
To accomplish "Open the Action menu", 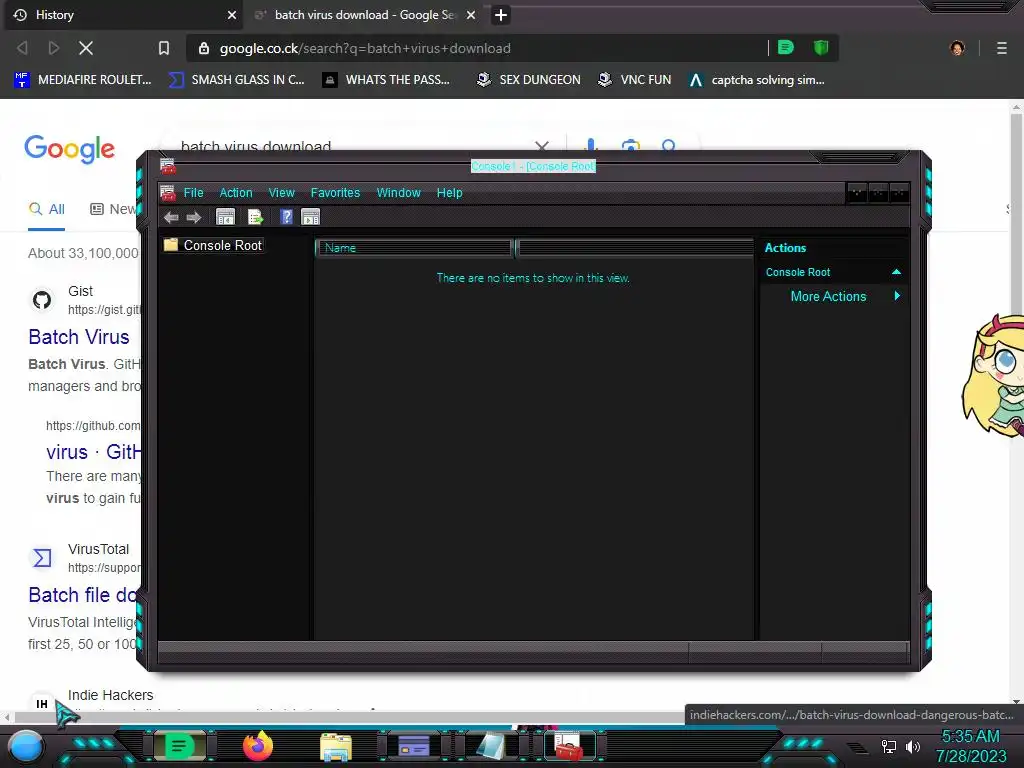I will [236, 193].
